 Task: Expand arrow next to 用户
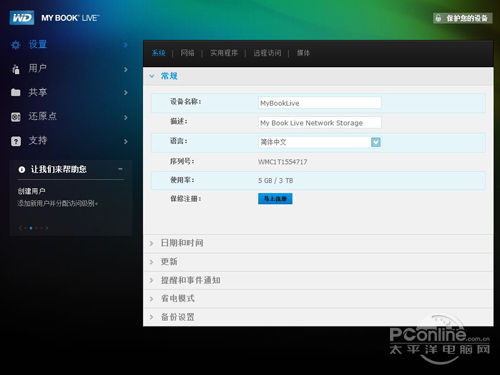click(x=126, y=69)
